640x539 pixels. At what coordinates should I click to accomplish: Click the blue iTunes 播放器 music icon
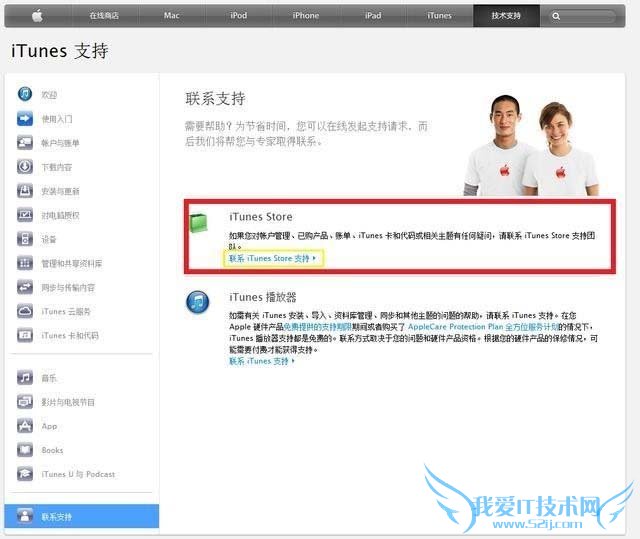[x=198, y=302]
